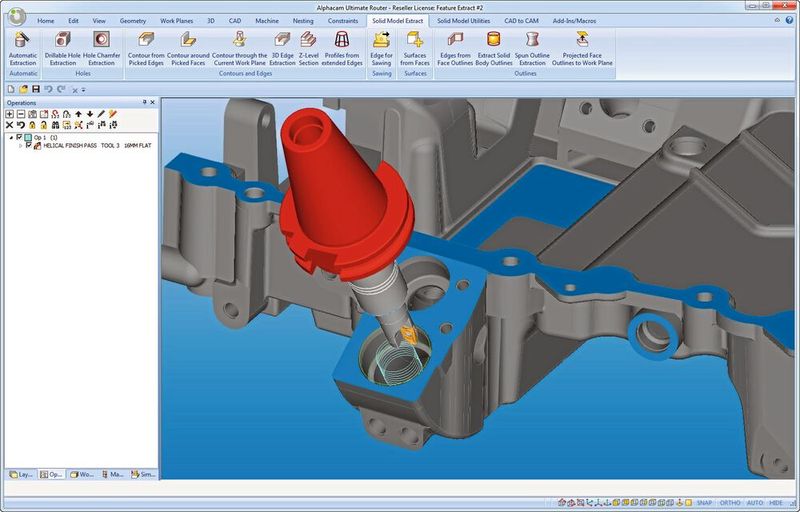Click the Open folder icon in quick toolbar
The image size is (800, 512).
point(23,89)
